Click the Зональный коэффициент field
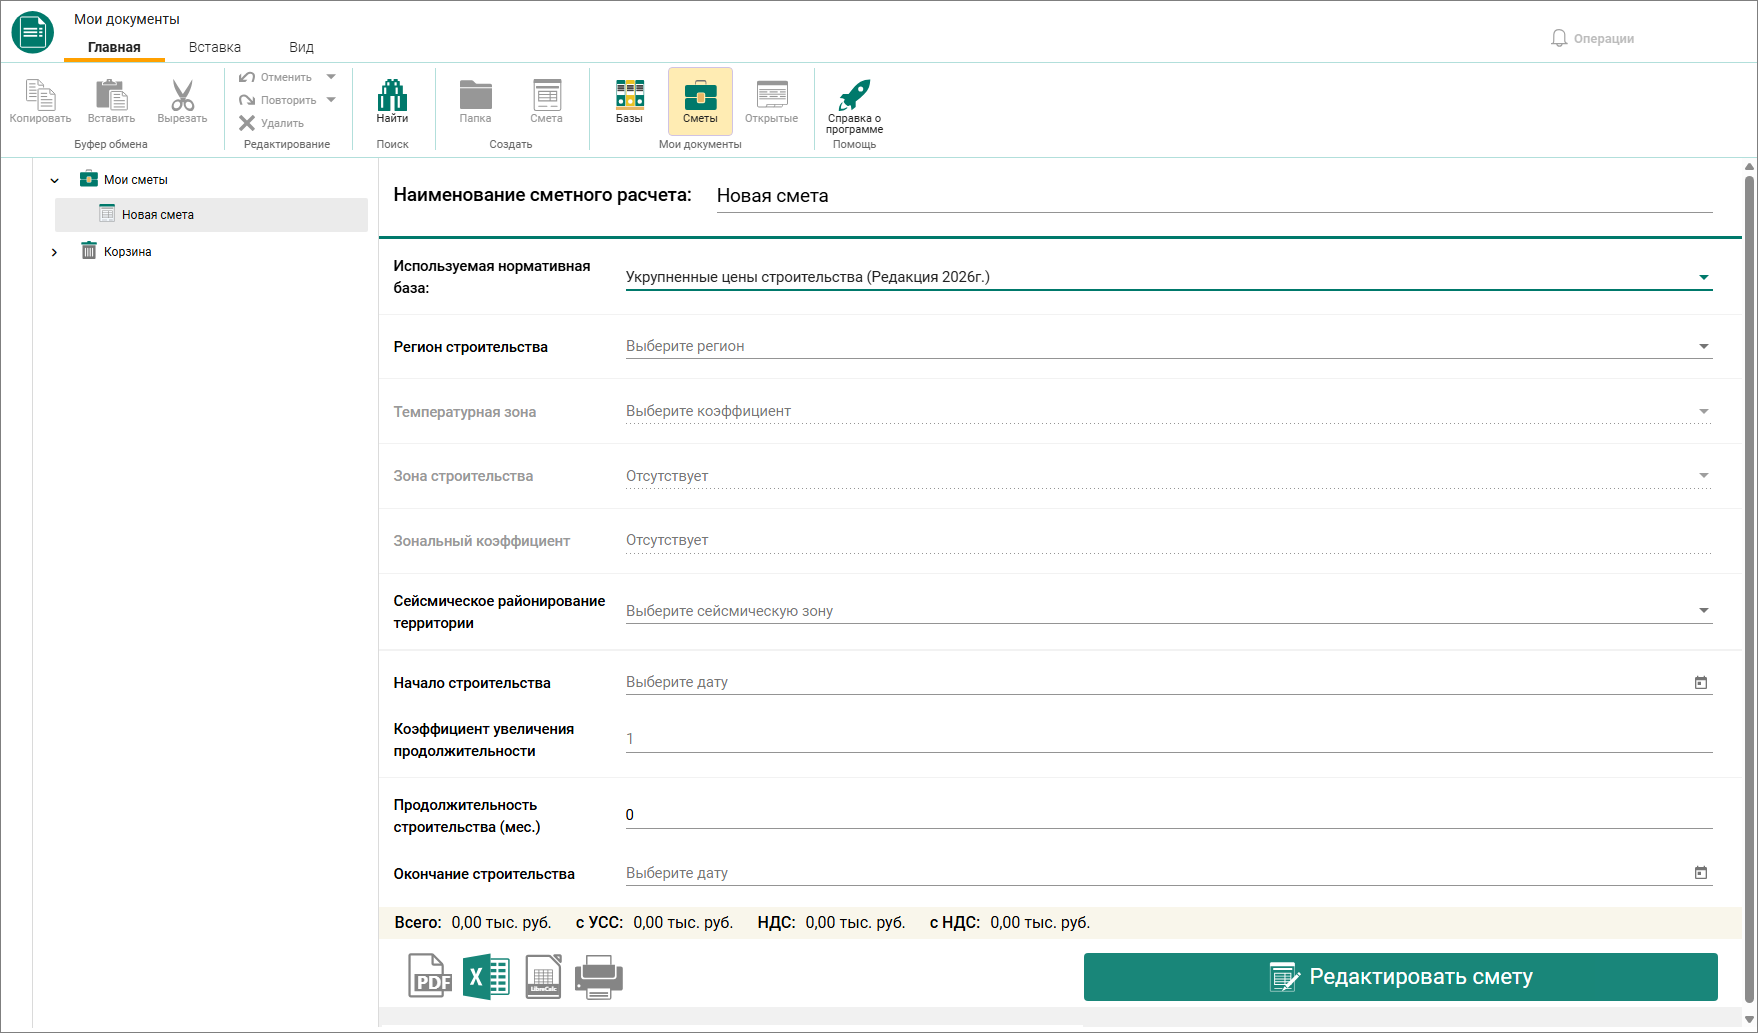 (x=1169, y=540)
